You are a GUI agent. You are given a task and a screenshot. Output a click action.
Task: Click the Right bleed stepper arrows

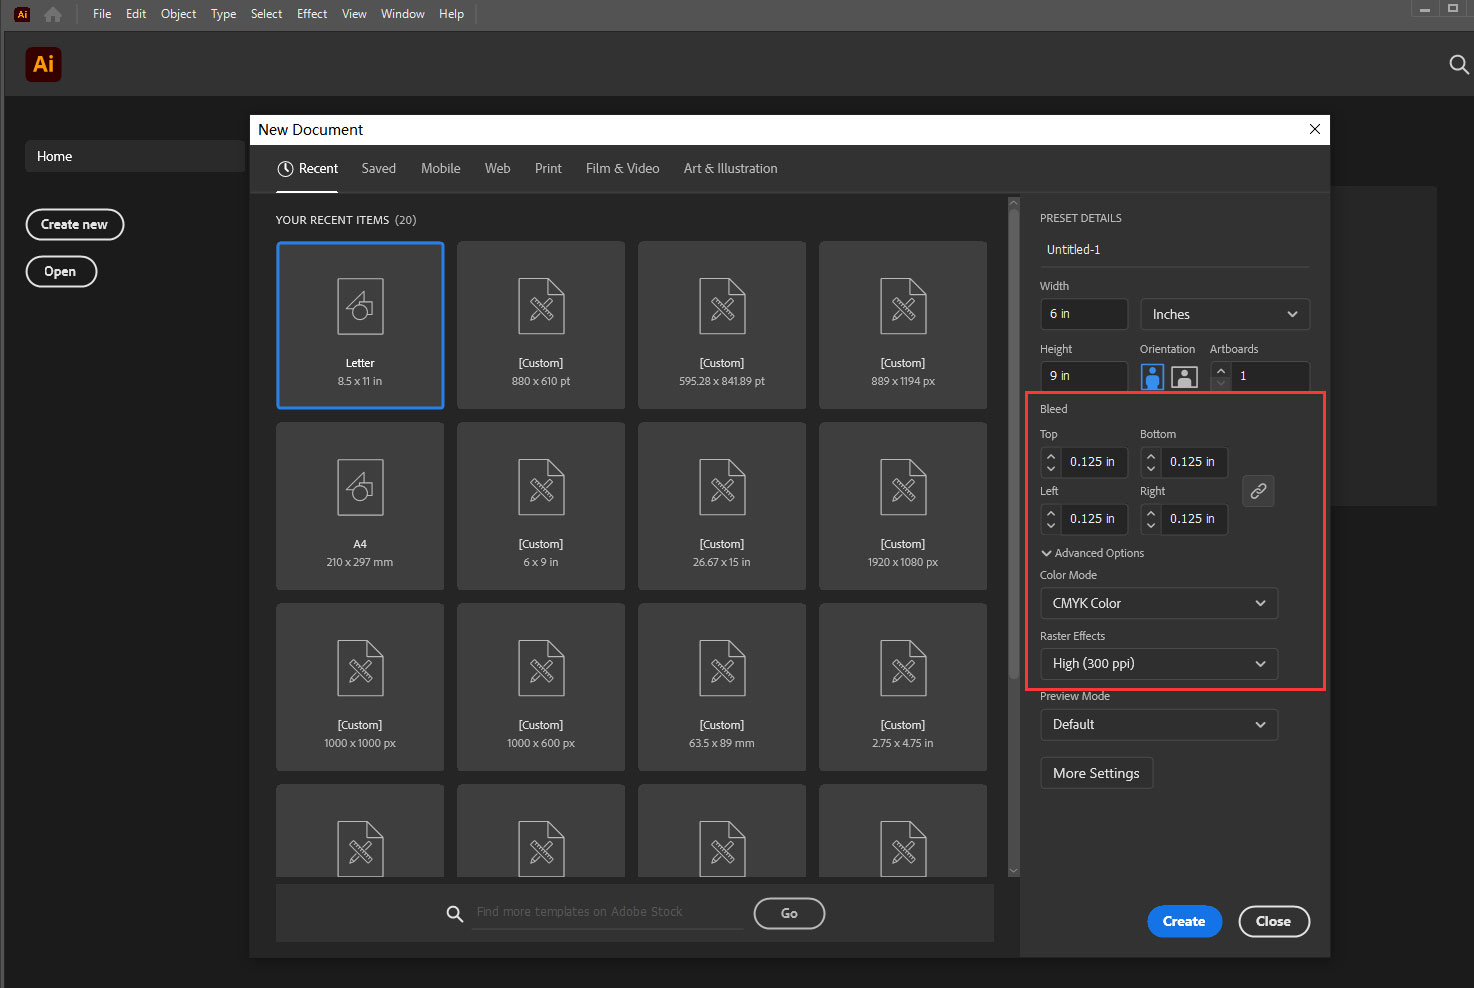[x=1151, y=519]
